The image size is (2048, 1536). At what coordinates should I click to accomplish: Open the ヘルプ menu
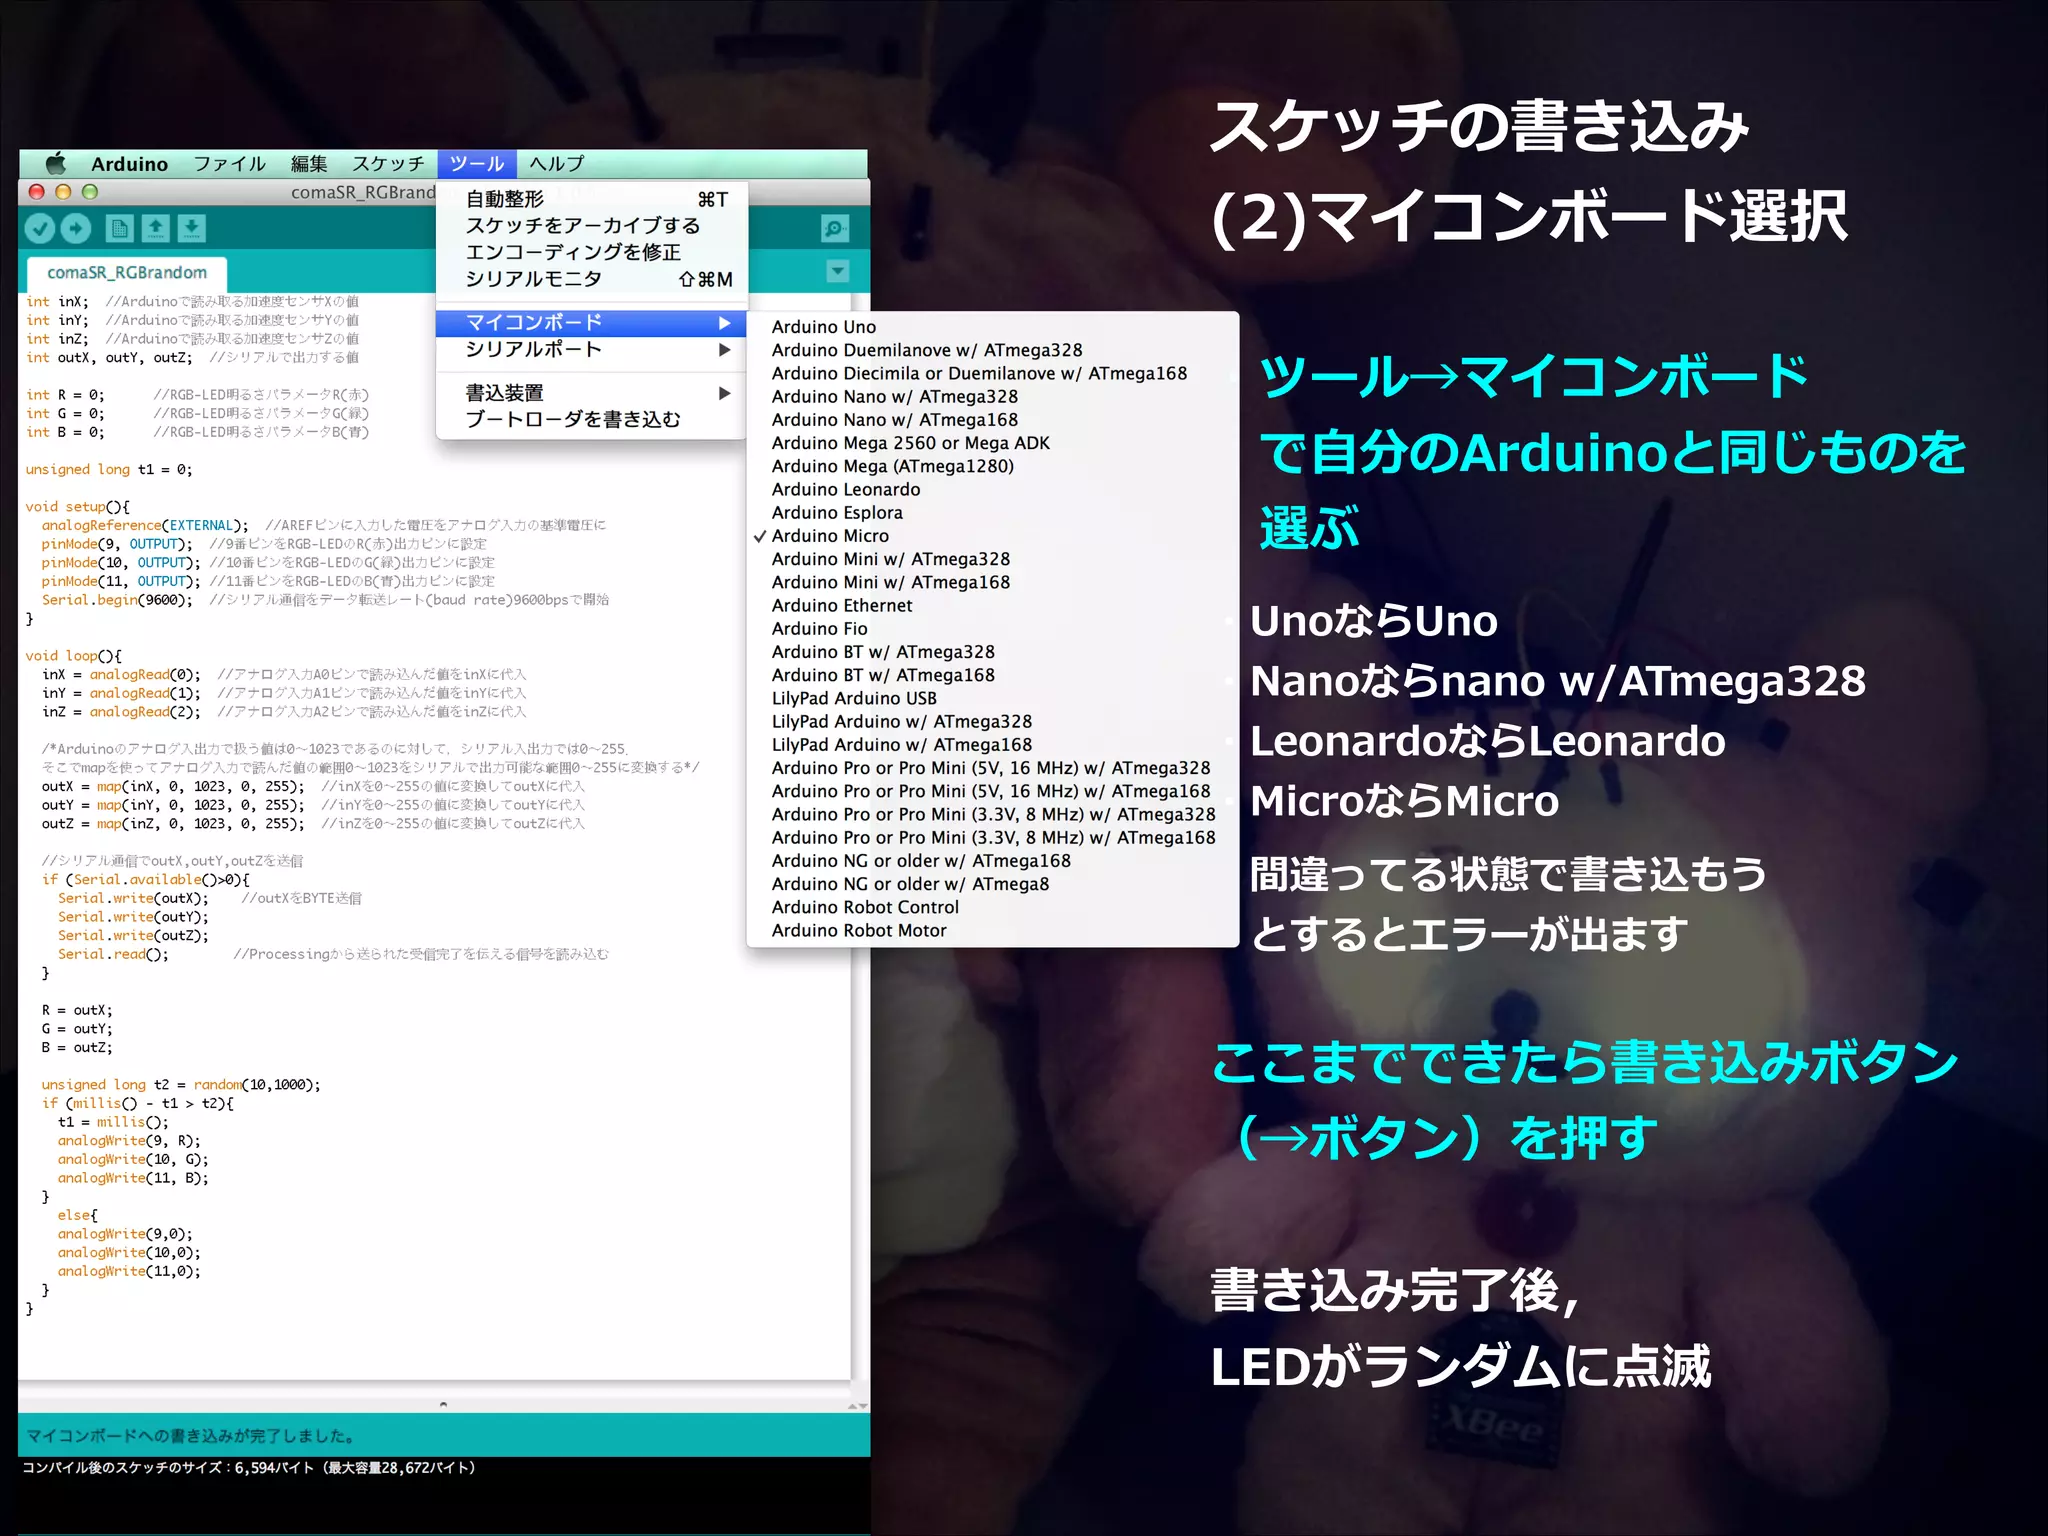point(557,164)
